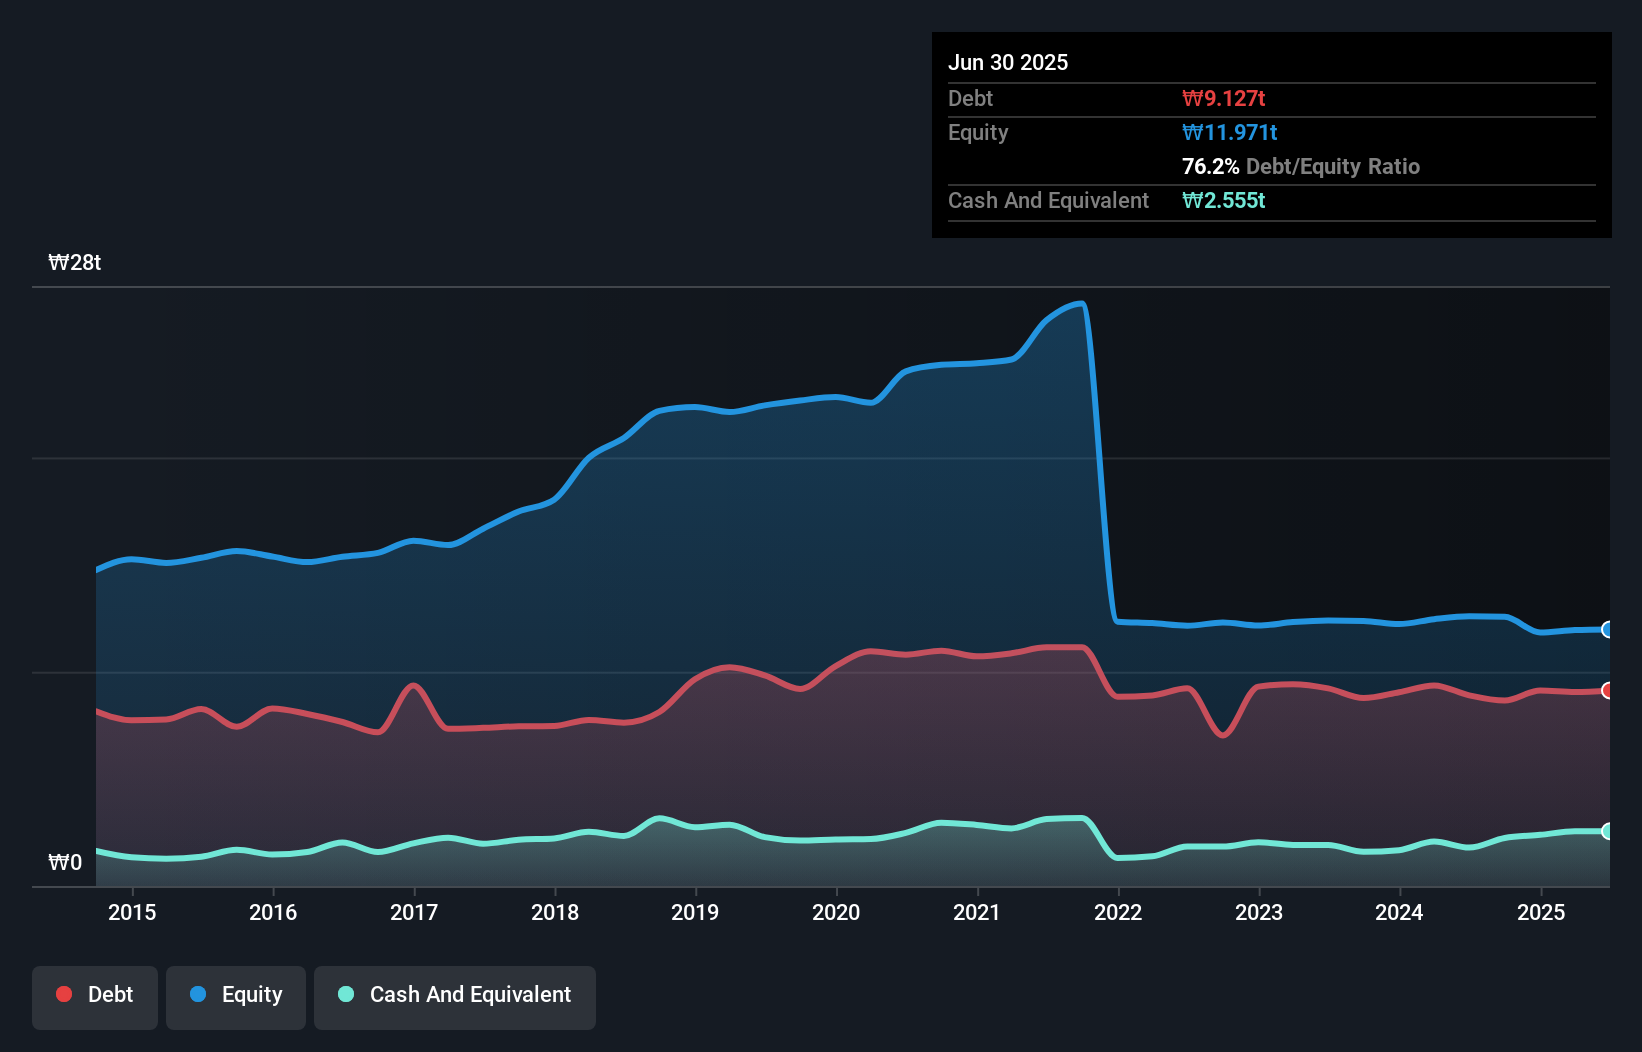Click the Debt line spike at 2017
The height and width of the screenshot is (1052, 1642).
click(x=413, y=685)
